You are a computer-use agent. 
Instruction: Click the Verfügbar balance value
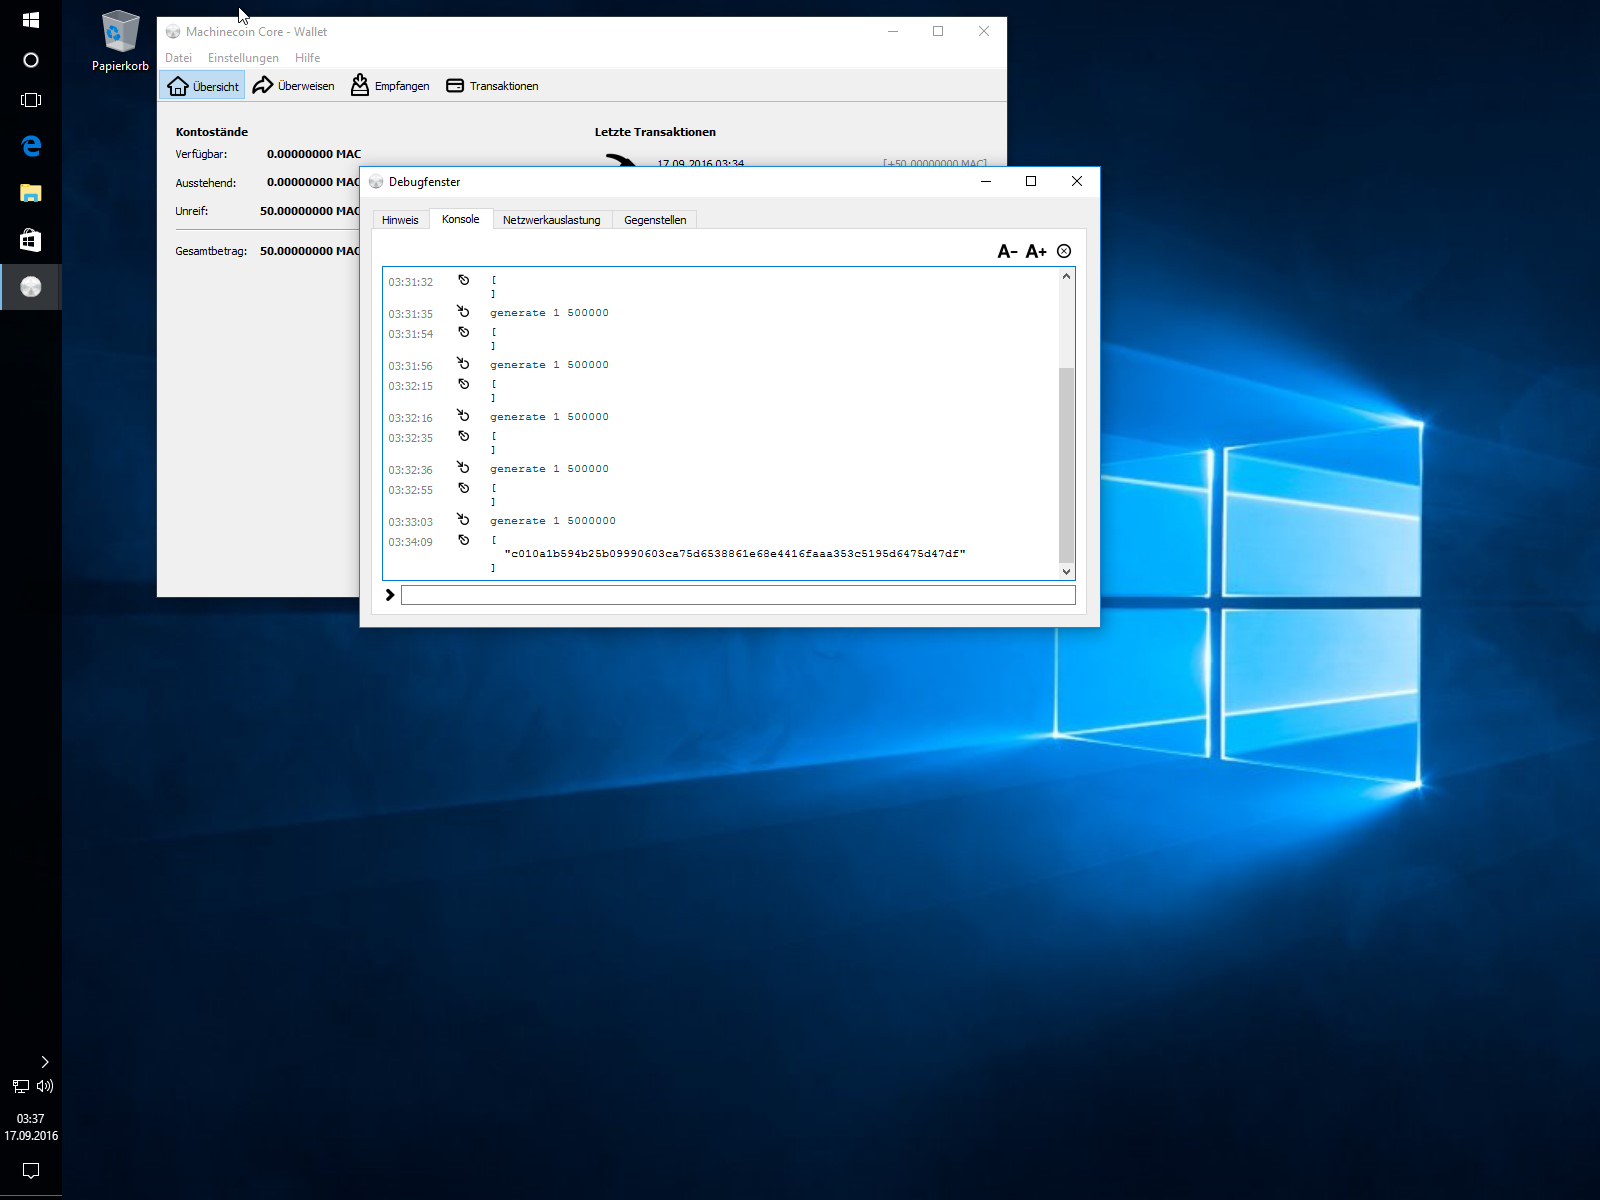point(314,154)
